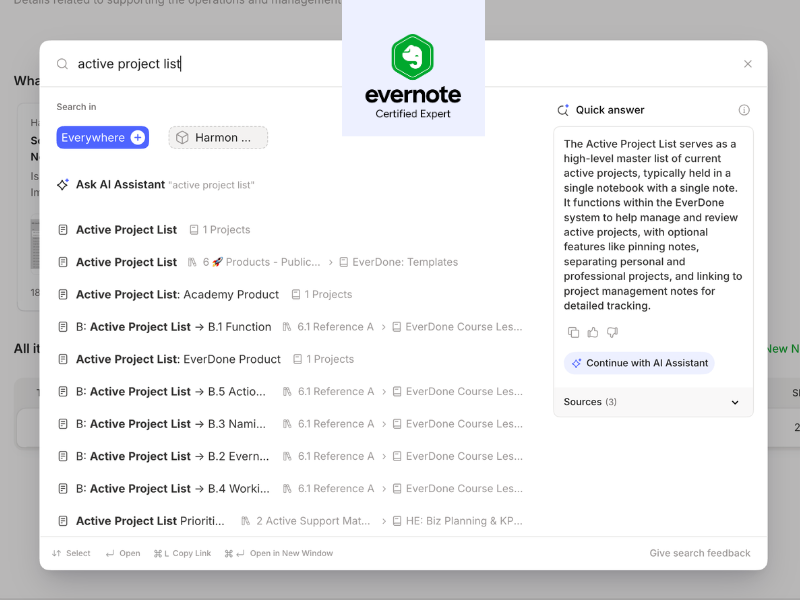Rate the Quick answer with thumbs down
The image size is (800, 600).
(x=612, y=332)
